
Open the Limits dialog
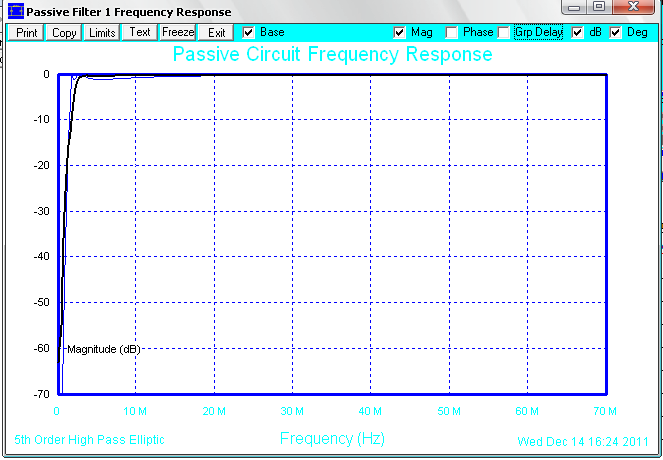tap(102, 33)
